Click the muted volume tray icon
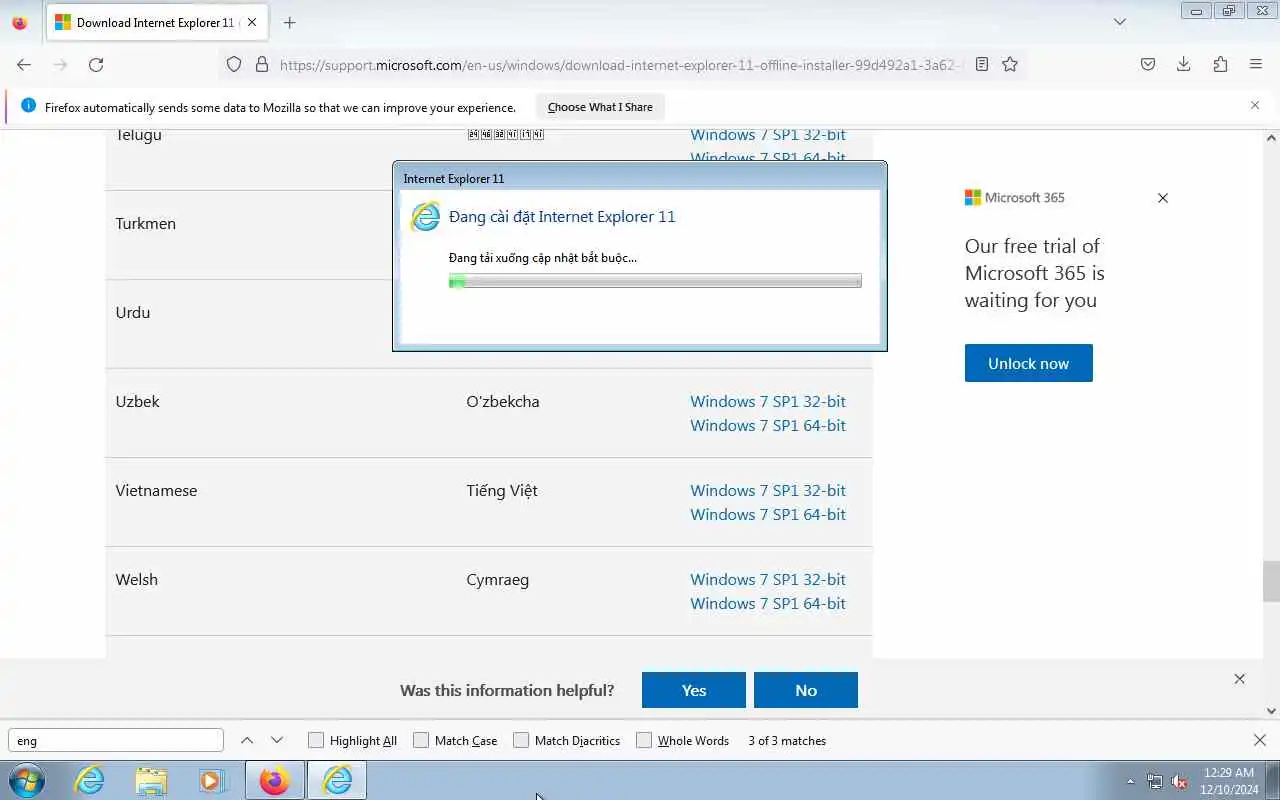This screenshot has height=800, width=1280. [1180, 781]
